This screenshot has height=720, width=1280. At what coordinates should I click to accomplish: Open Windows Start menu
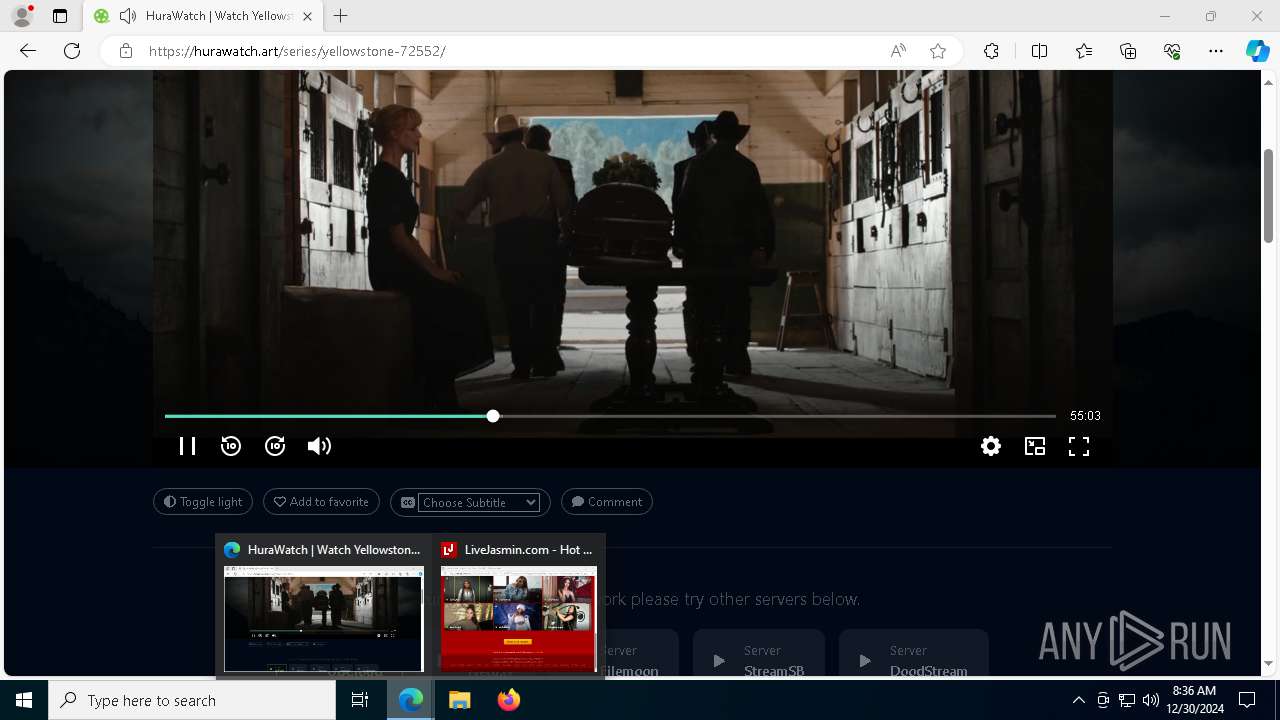click(24, 700)
